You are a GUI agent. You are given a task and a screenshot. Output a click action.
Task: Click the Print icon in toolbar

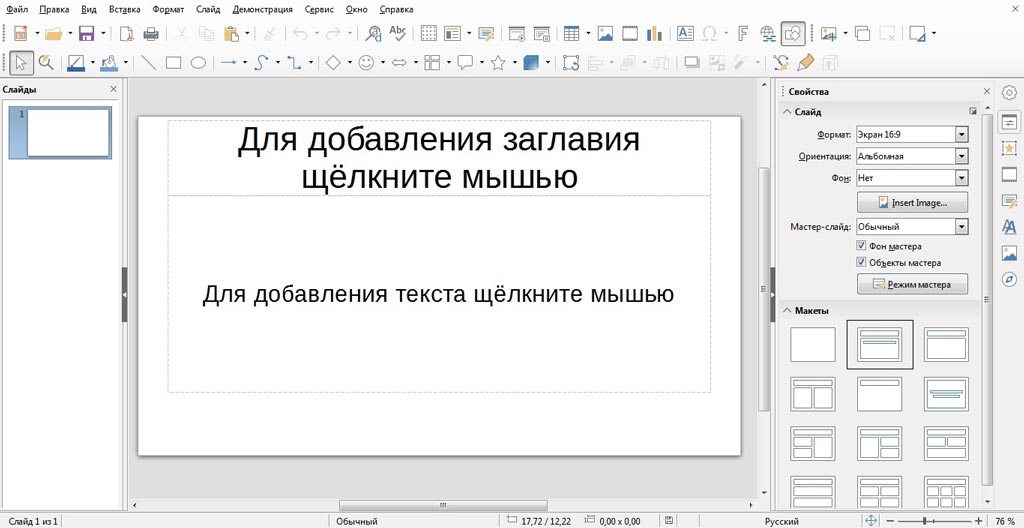tap(151, 33)
